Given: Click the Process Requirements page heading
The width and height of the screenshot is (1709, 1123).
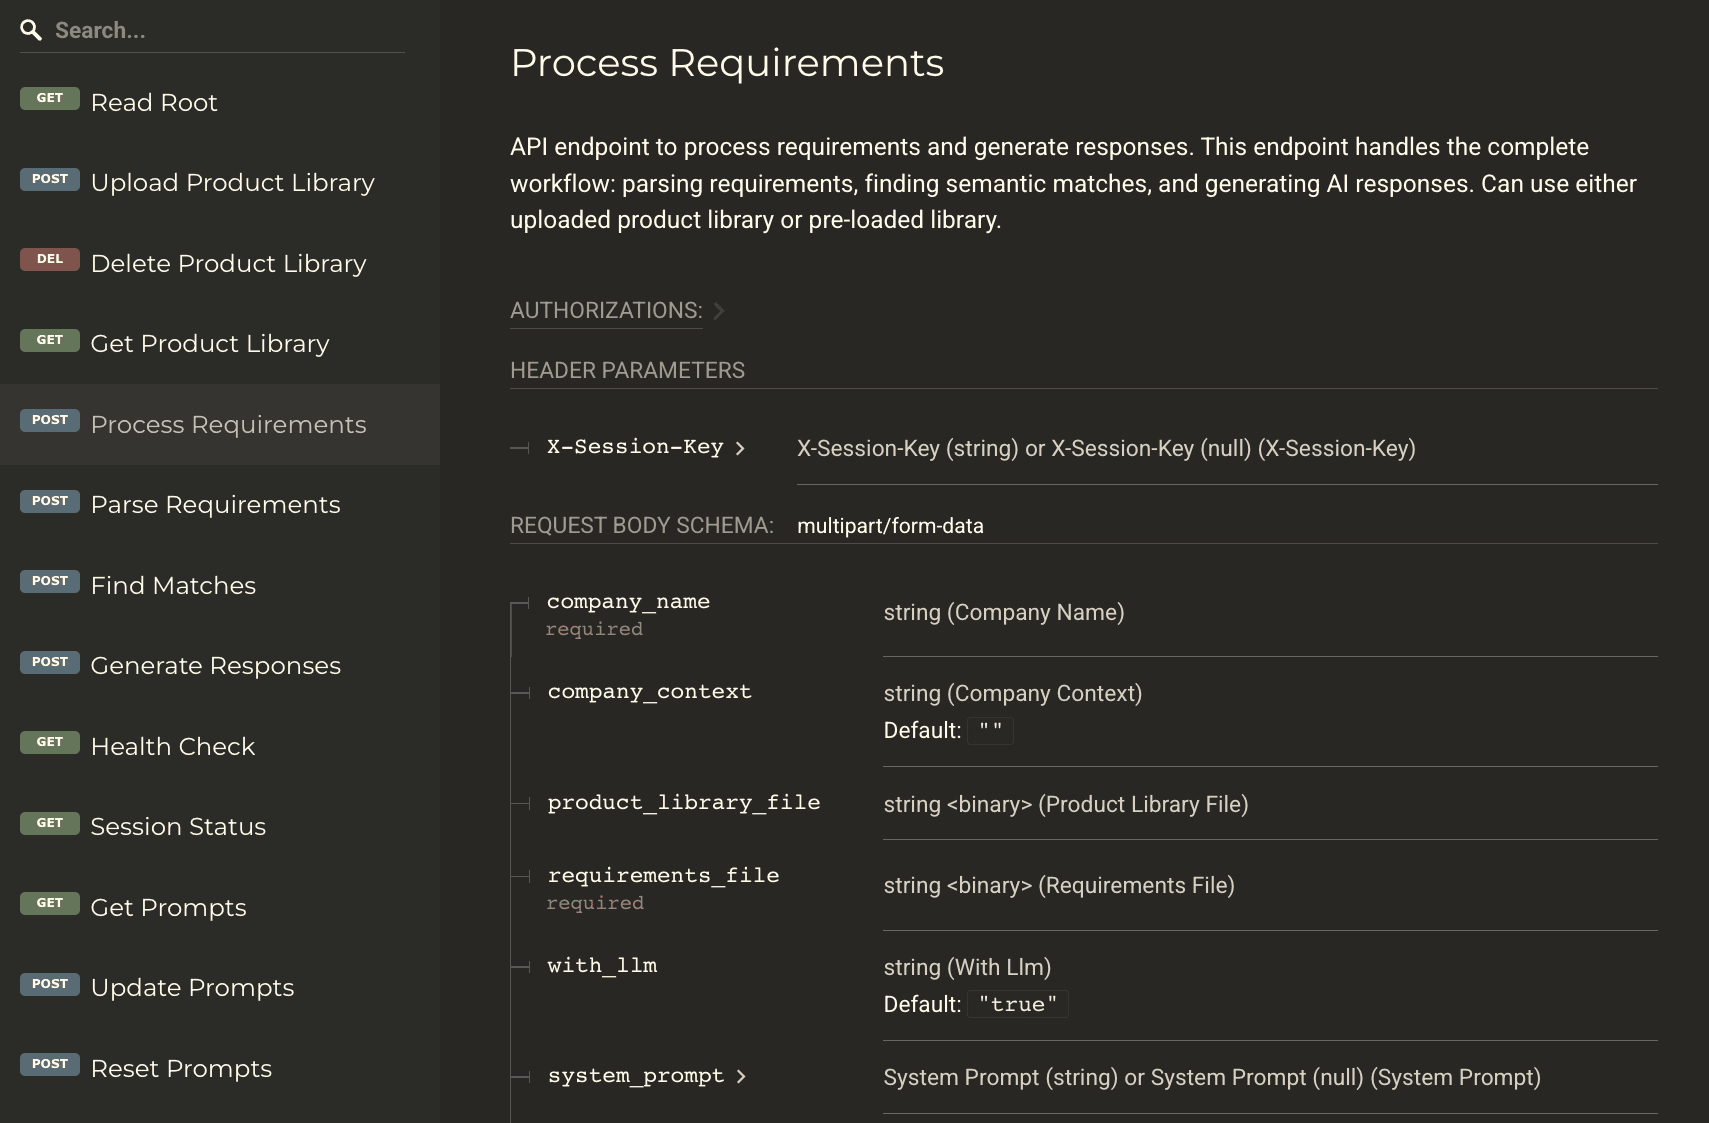Looking at the screenshot, I should pos(727,63).
